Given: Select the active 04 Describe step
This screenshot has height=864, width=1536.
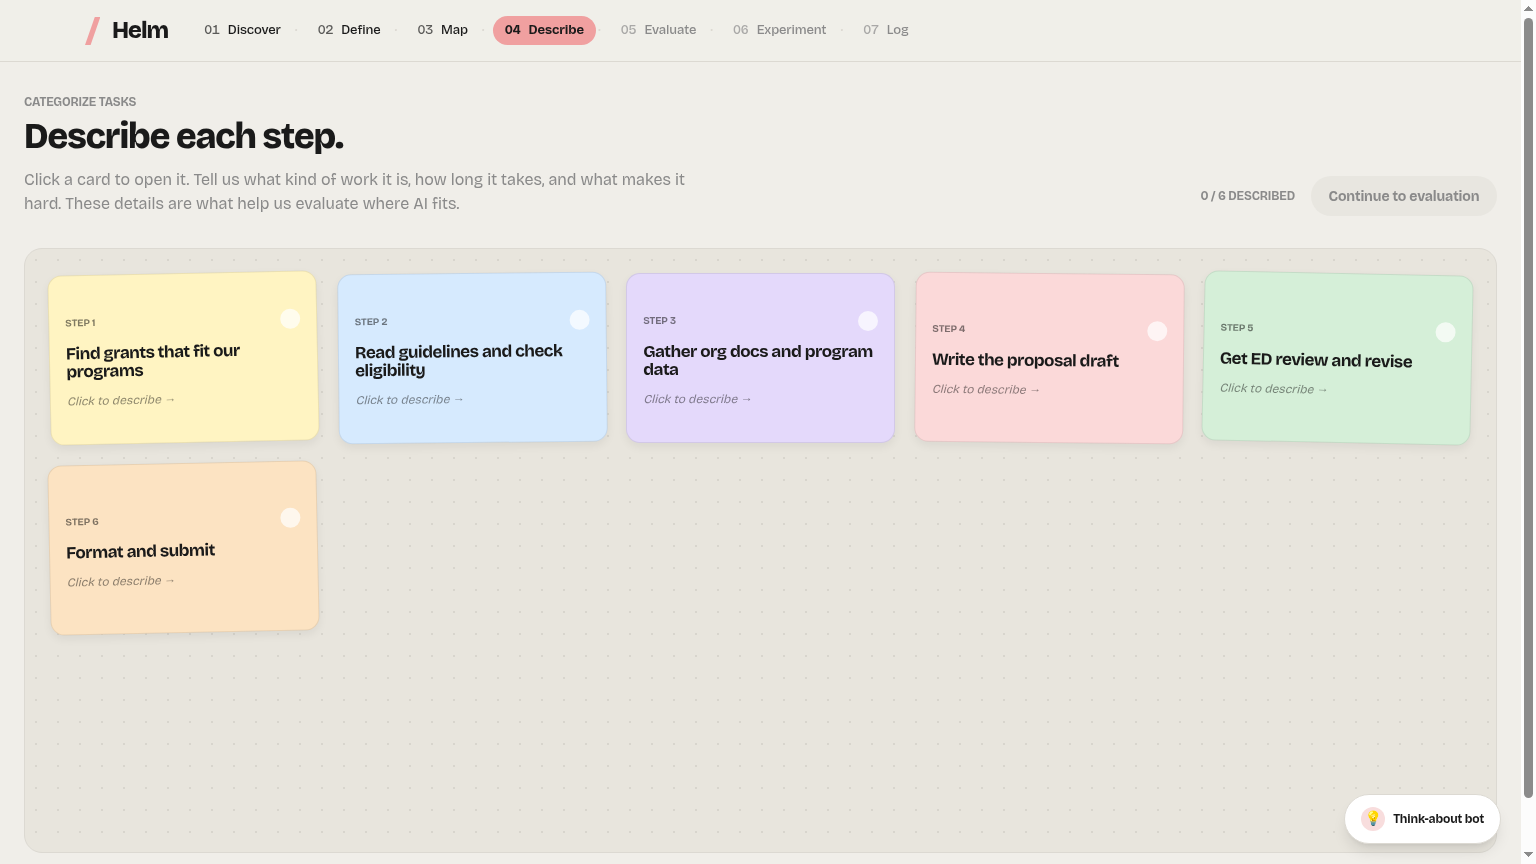Looking at the screenshot, I should point(544,30).
